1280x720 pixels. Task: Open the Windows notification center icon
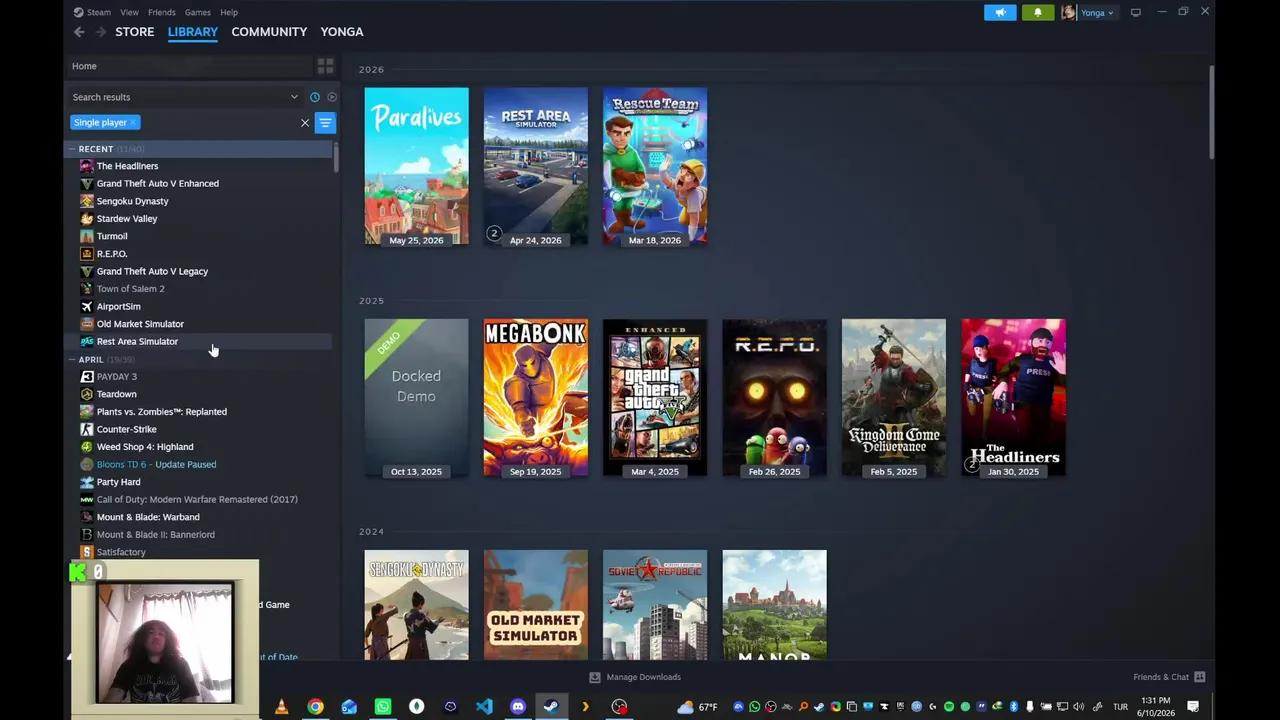click(x=1193, y=707)
